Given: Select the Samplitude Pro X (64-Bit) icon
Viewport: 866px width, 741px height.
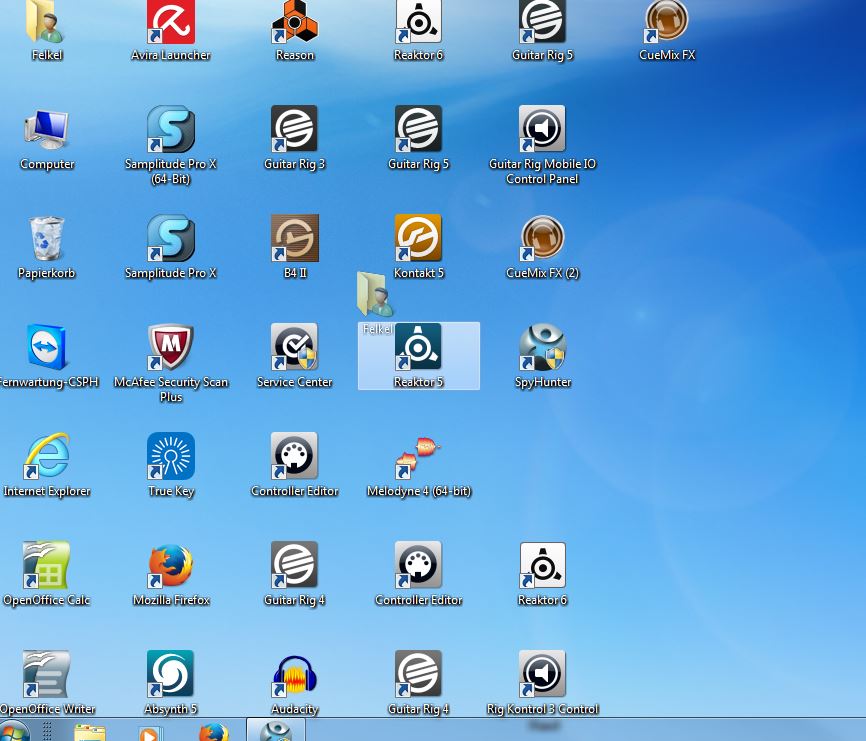Looking at the screenshot, I should [171, 130].
